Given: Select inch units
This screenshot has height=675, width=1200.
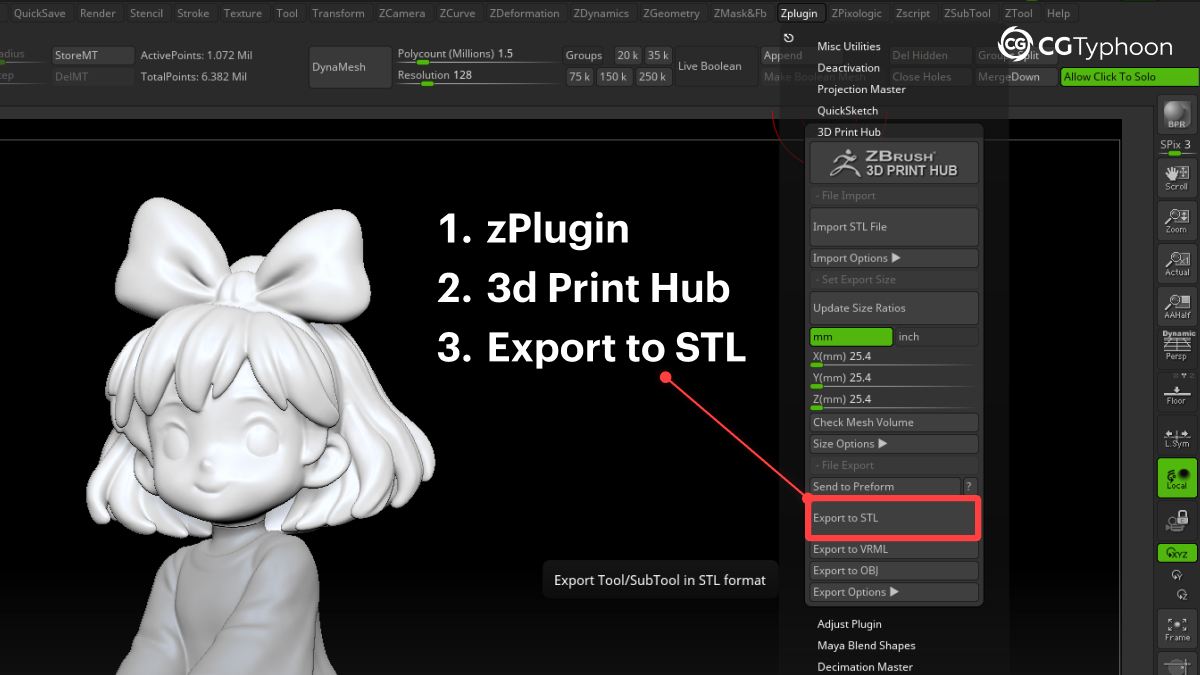Looking at the screenshot, I should click(x=937, y=337).
